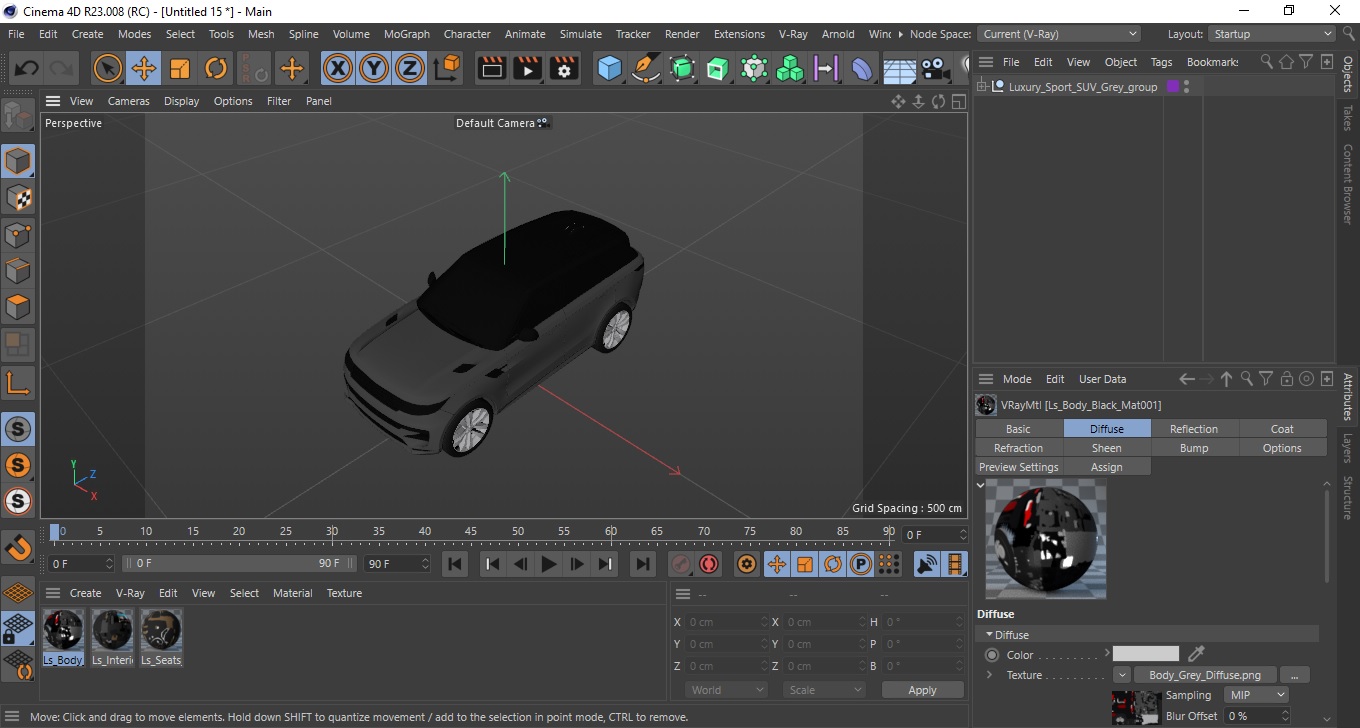Open the Preview Settings tab button
Image resolution: width=1360 pixels, height=728 pixels.
point(1018,467)
